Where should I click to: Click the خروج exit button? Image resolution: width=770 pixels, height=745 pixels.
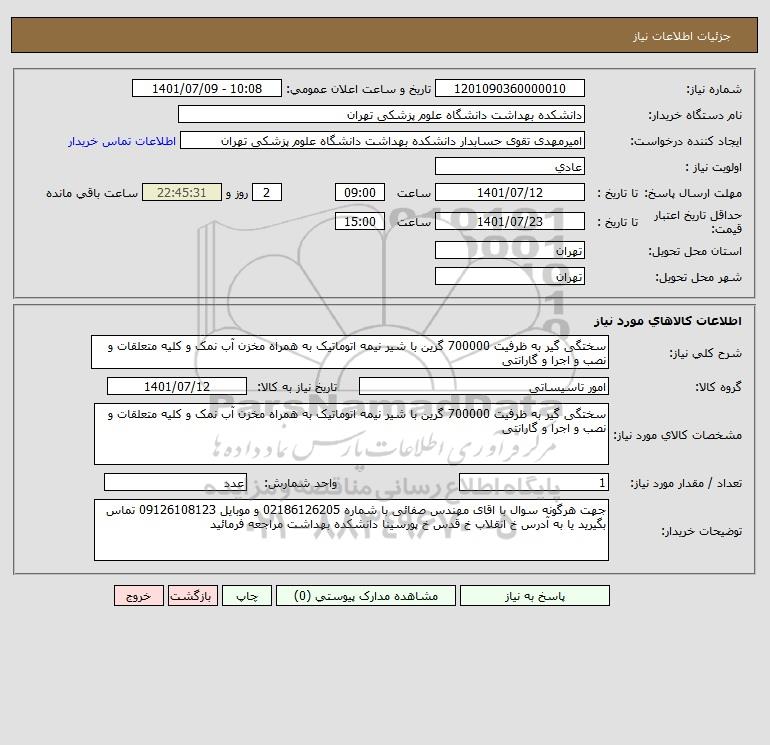pos(138,596)
